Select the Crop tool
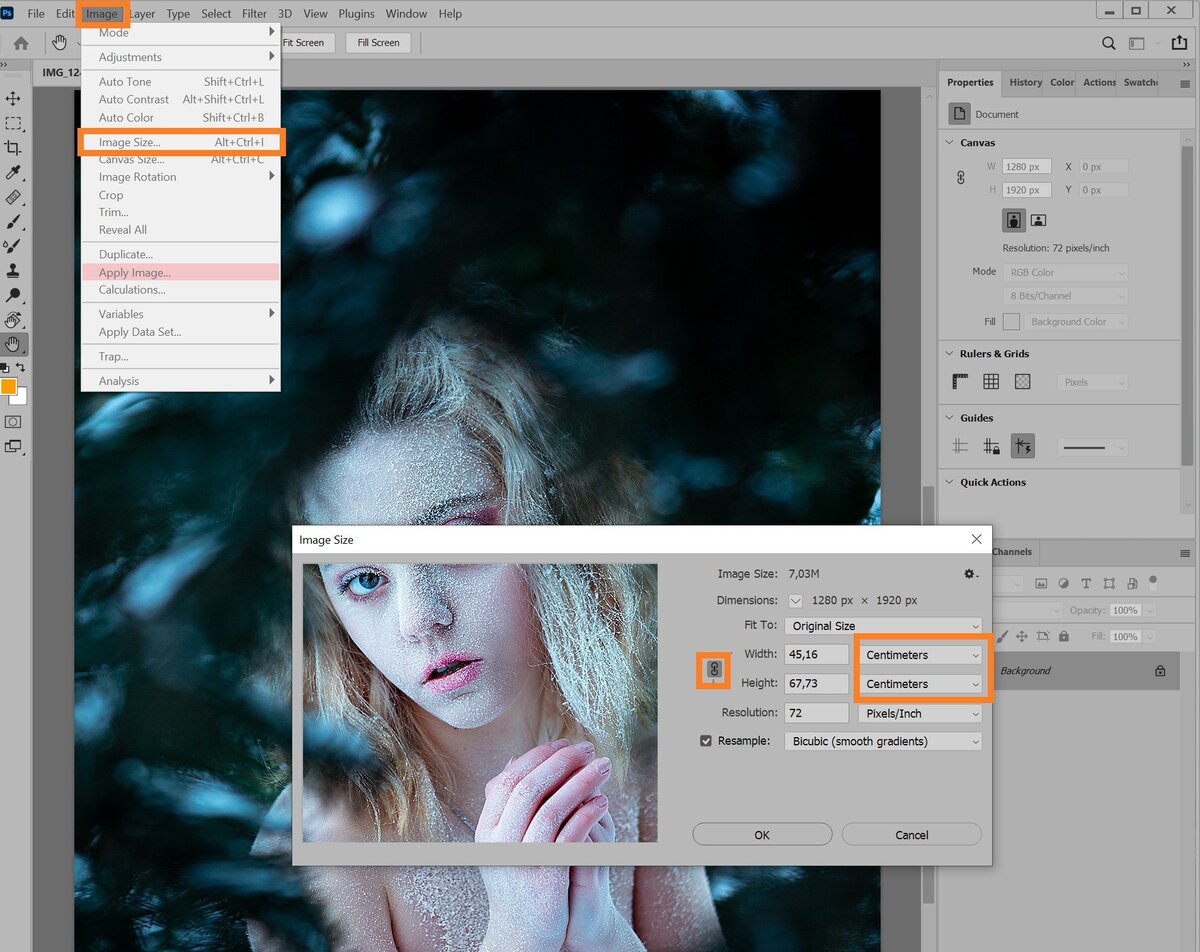The width and height of the screenshot is (1200, 952). point(14,148)
